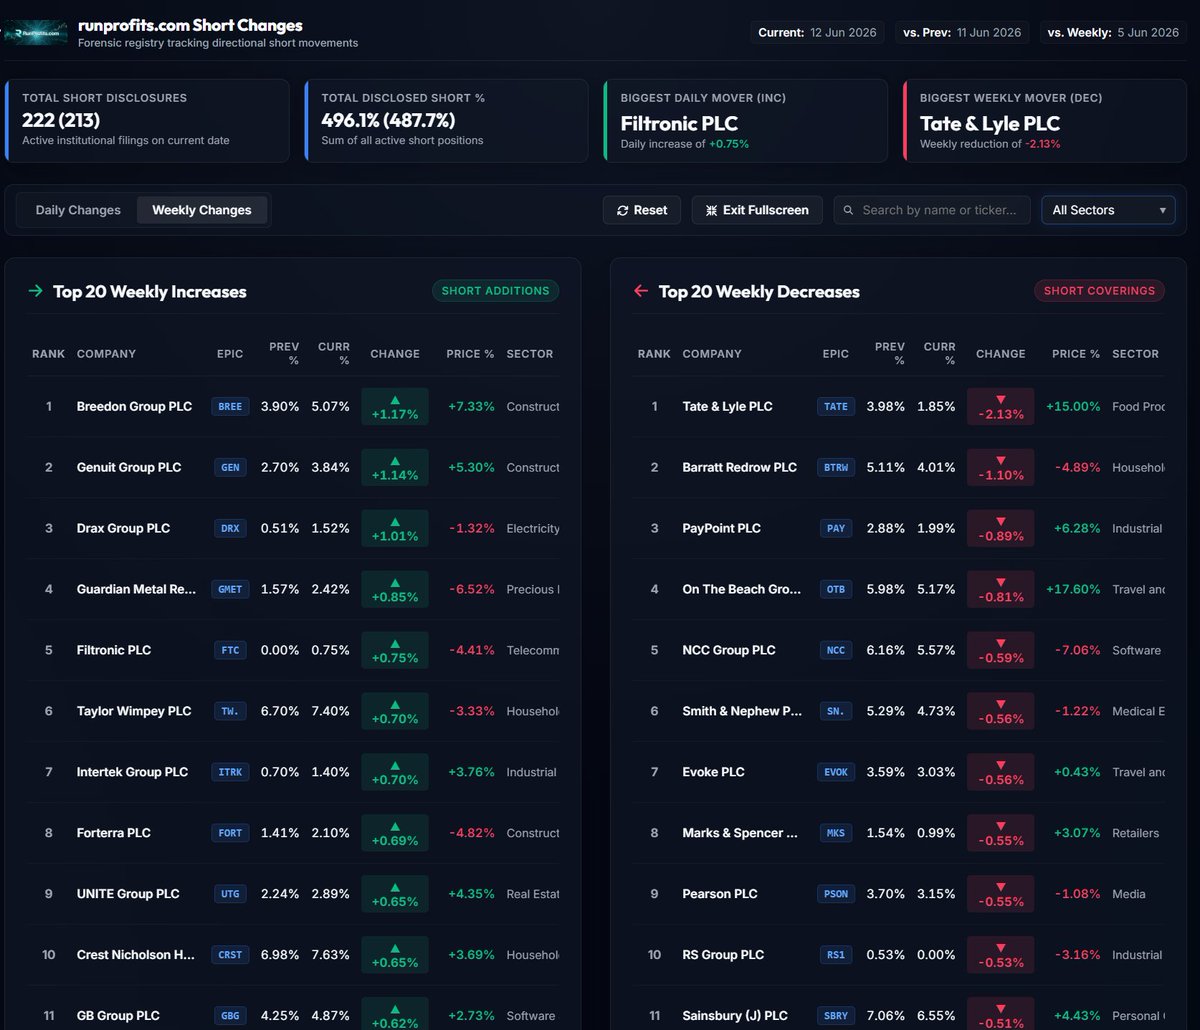Select Intertek Group PLC company name
This screenshot has width=1200, height=1030.
pyautogui.click(x=132, y=772)
